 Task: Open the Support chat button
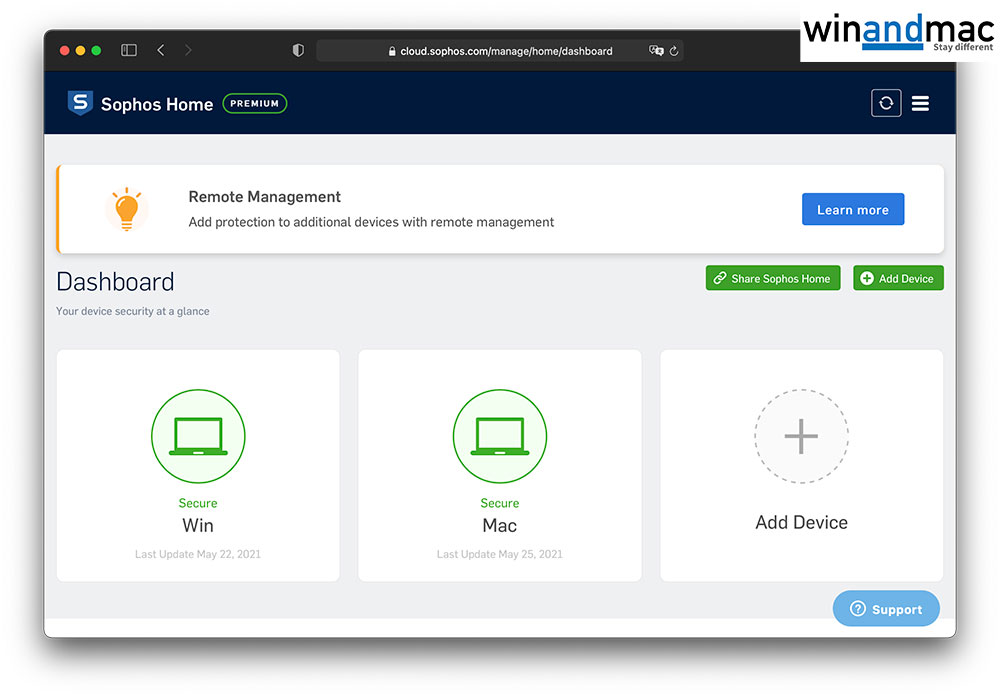(886, 609)
